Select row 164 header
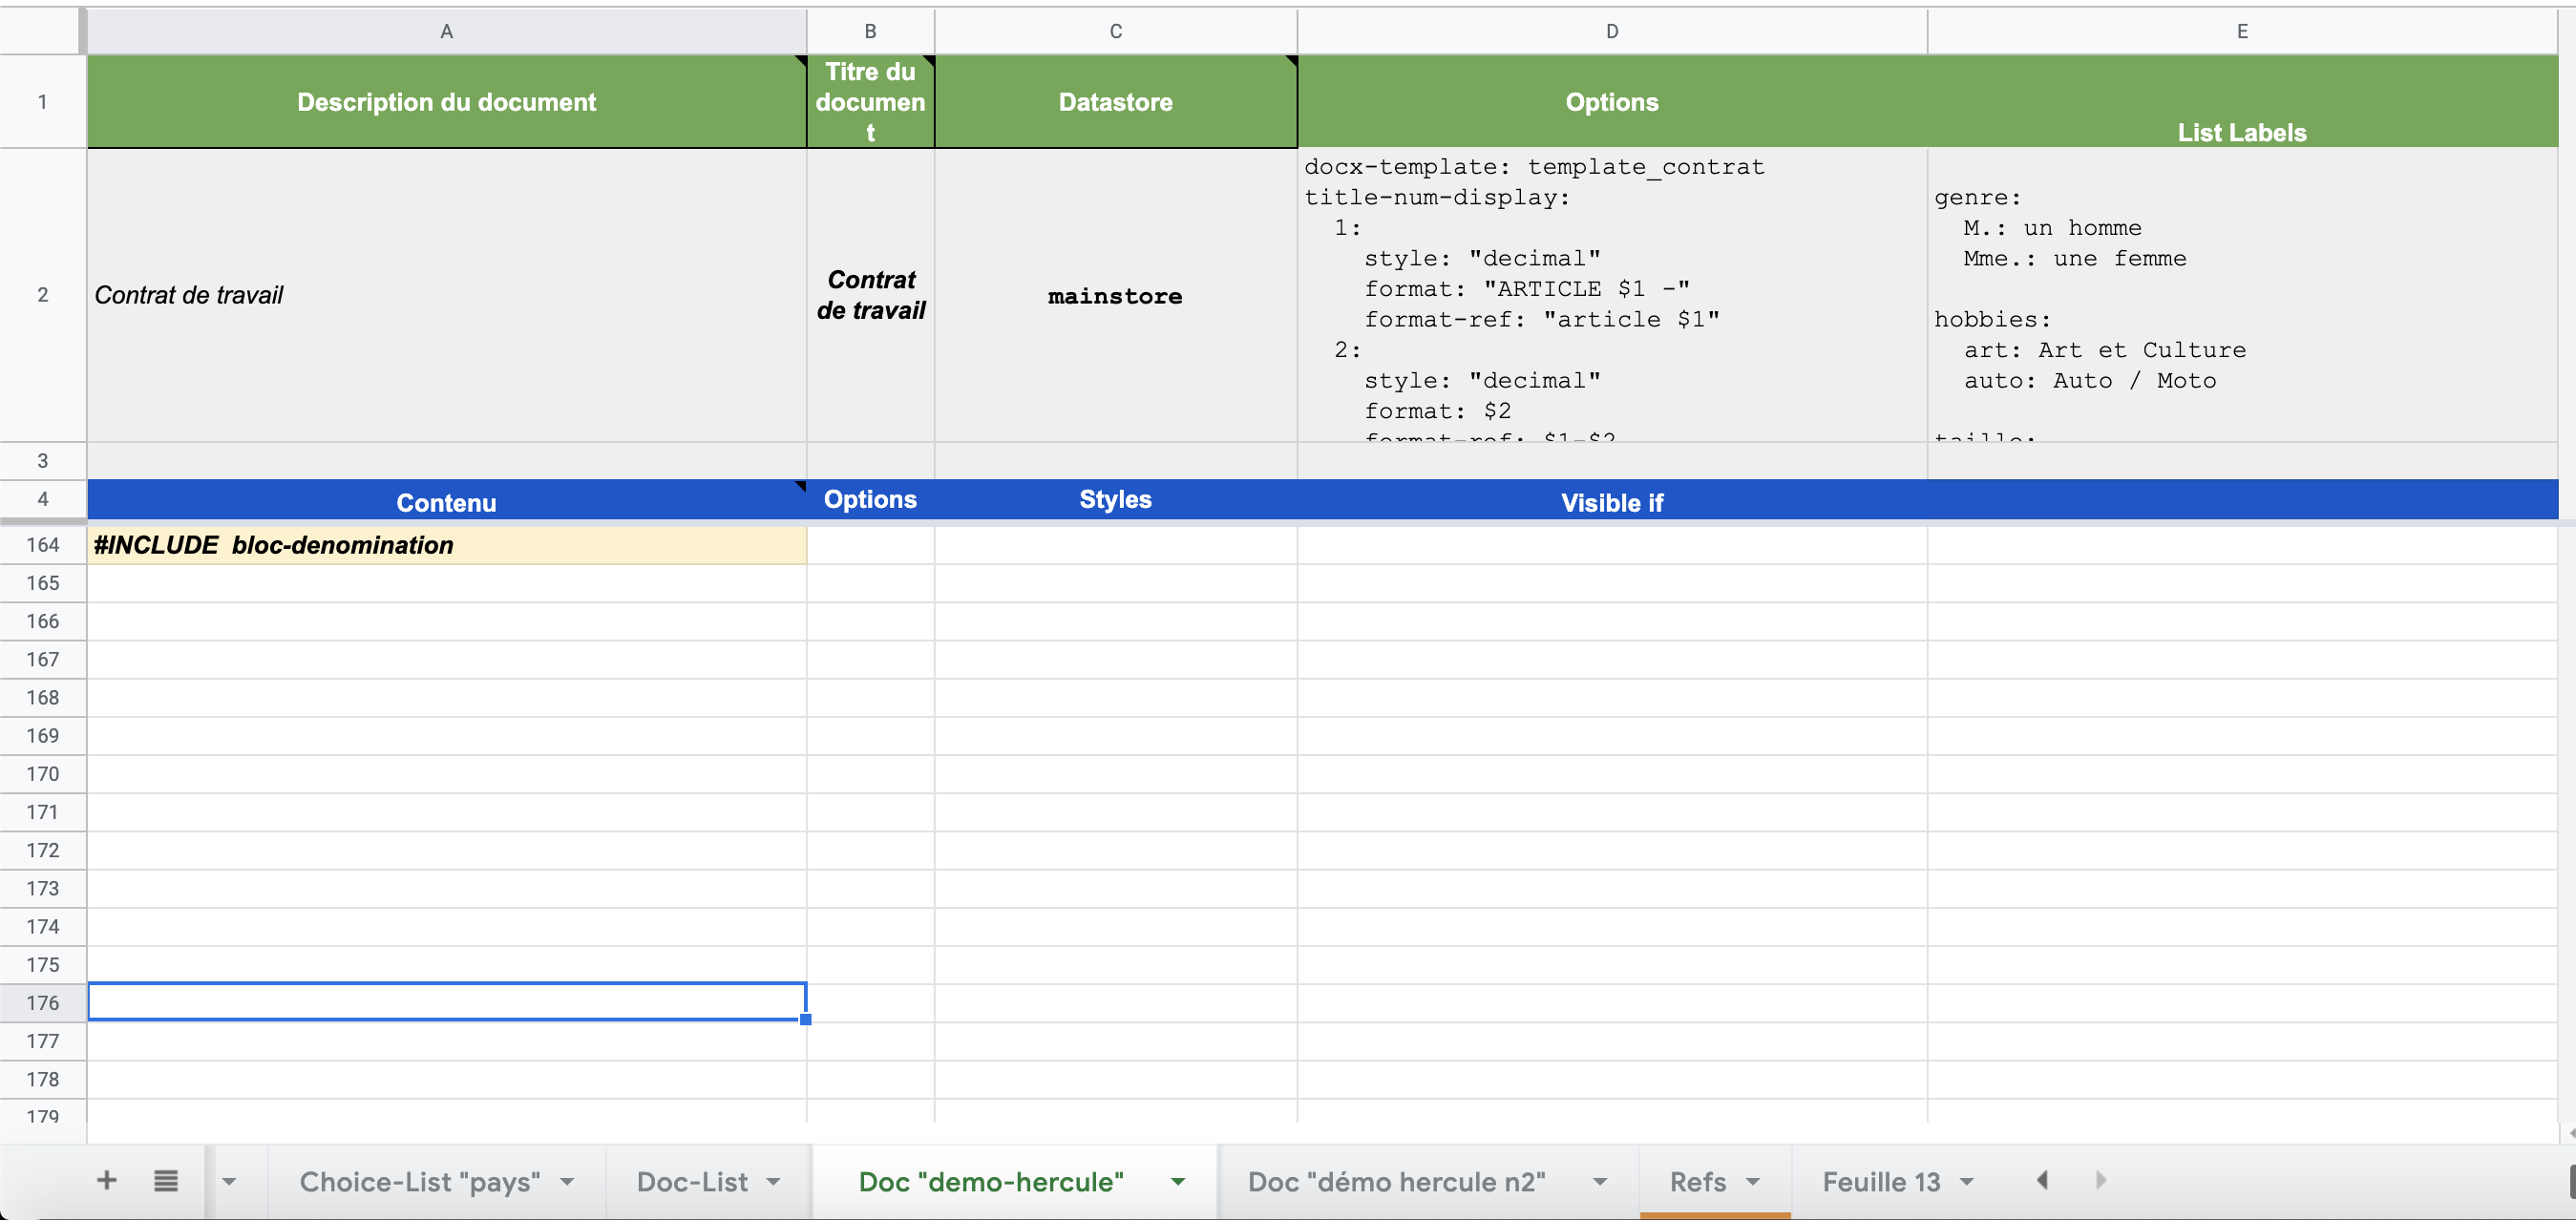Screen dimensions: 2576x1220 [x=43, y=545]
